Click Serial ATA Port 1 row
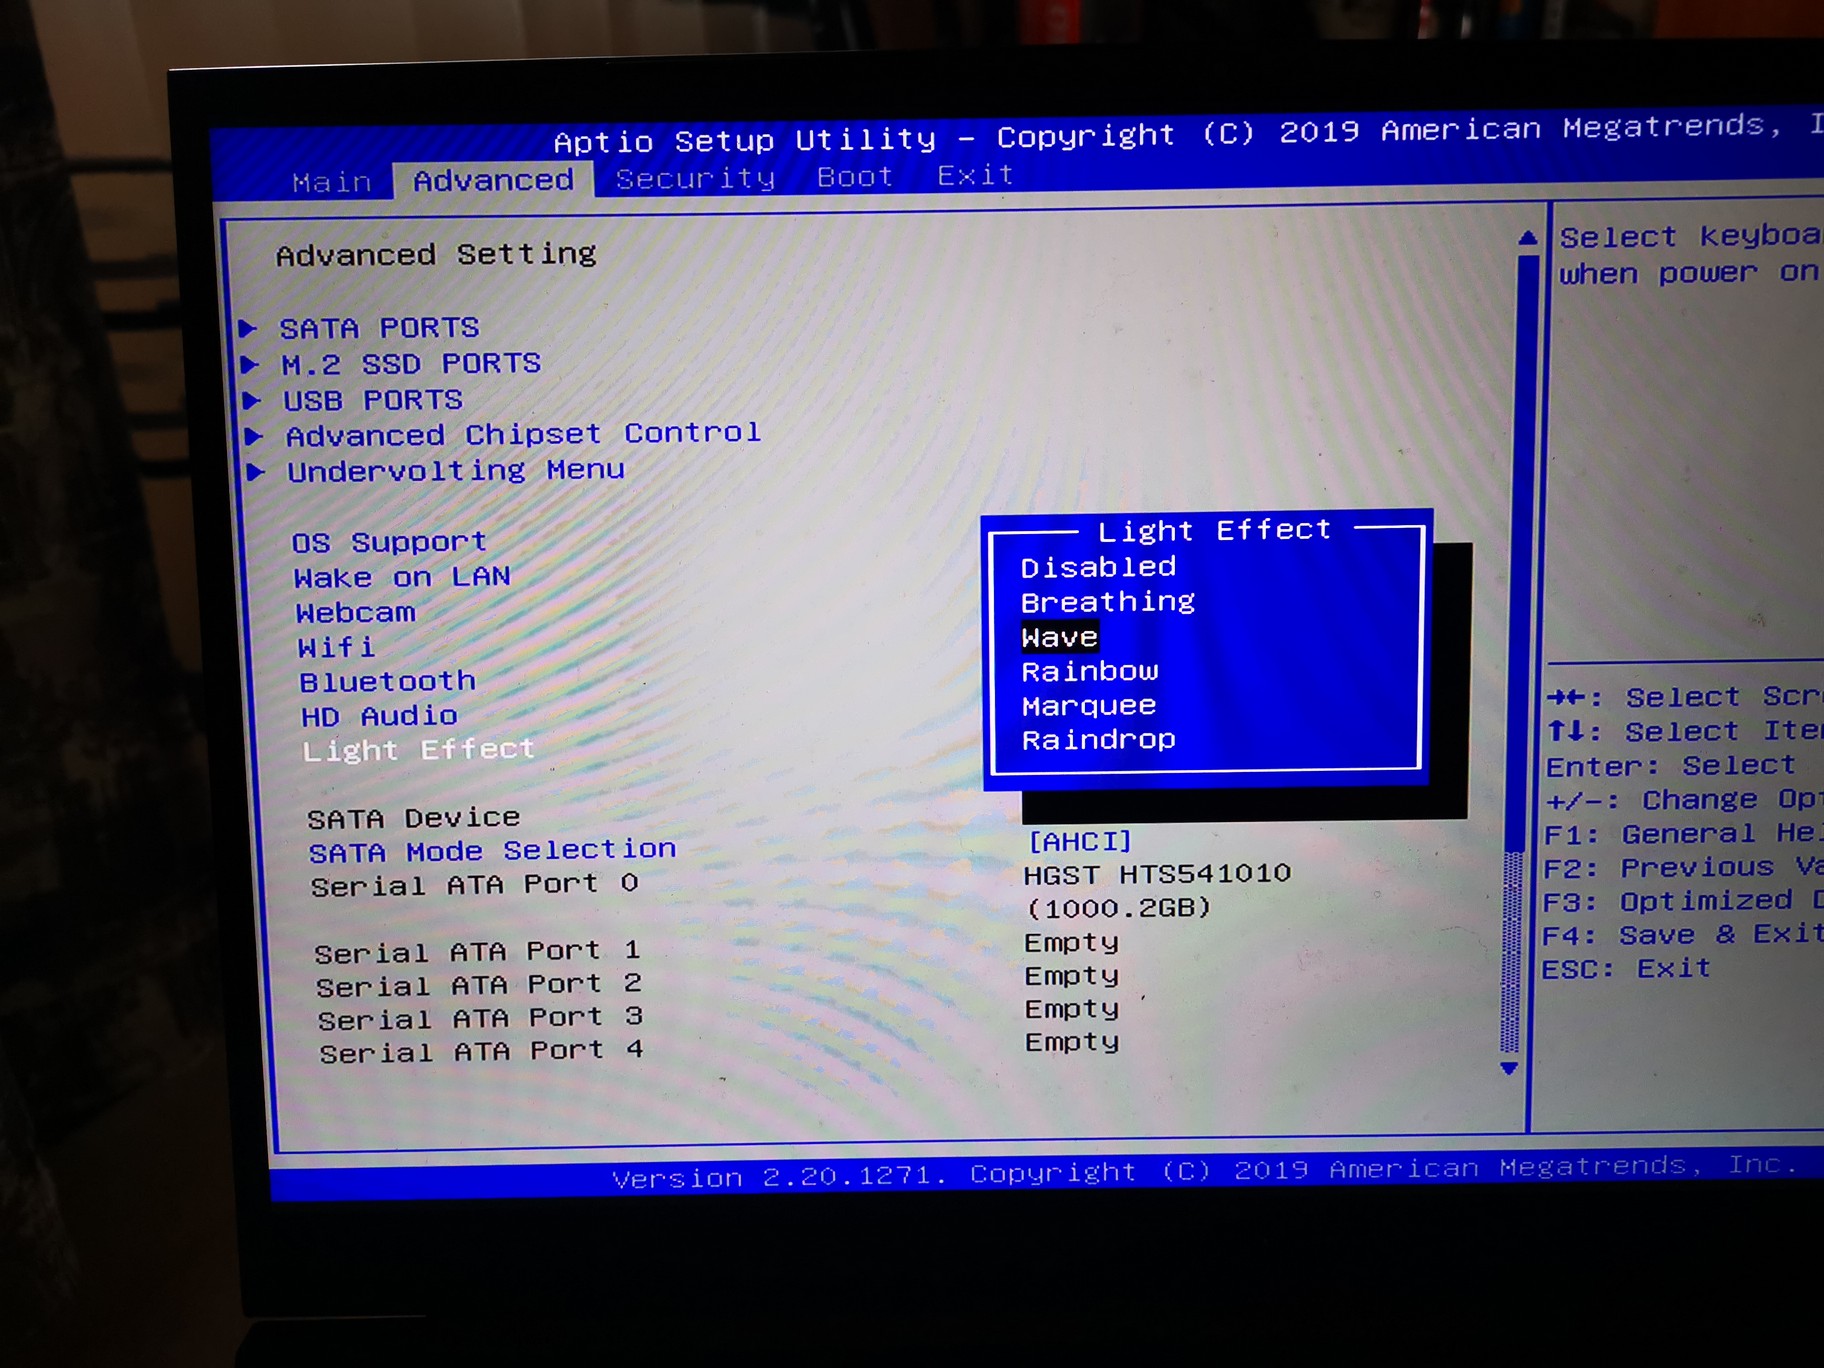Screen dimensions: 1824x1368 pyautogui.click(x=477, y=951)
